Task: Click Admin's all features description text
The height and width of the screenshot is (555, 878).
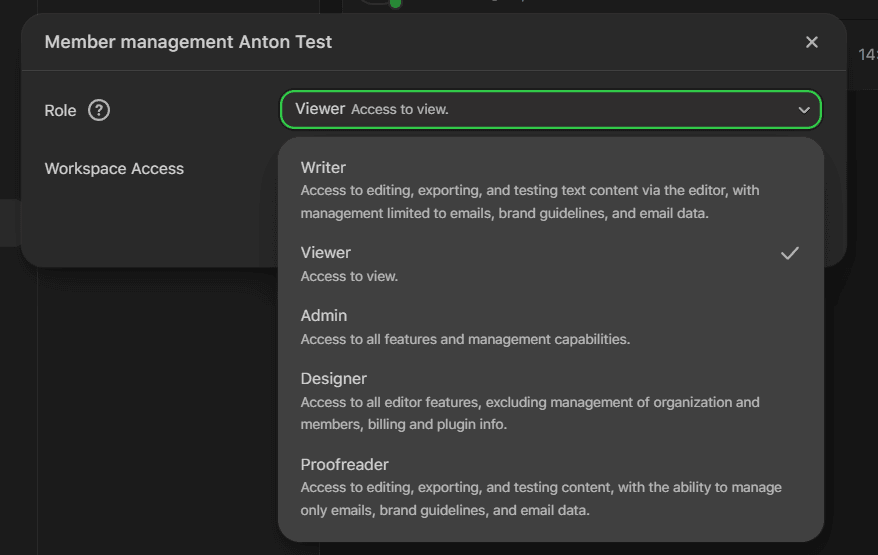Action: 465,339
